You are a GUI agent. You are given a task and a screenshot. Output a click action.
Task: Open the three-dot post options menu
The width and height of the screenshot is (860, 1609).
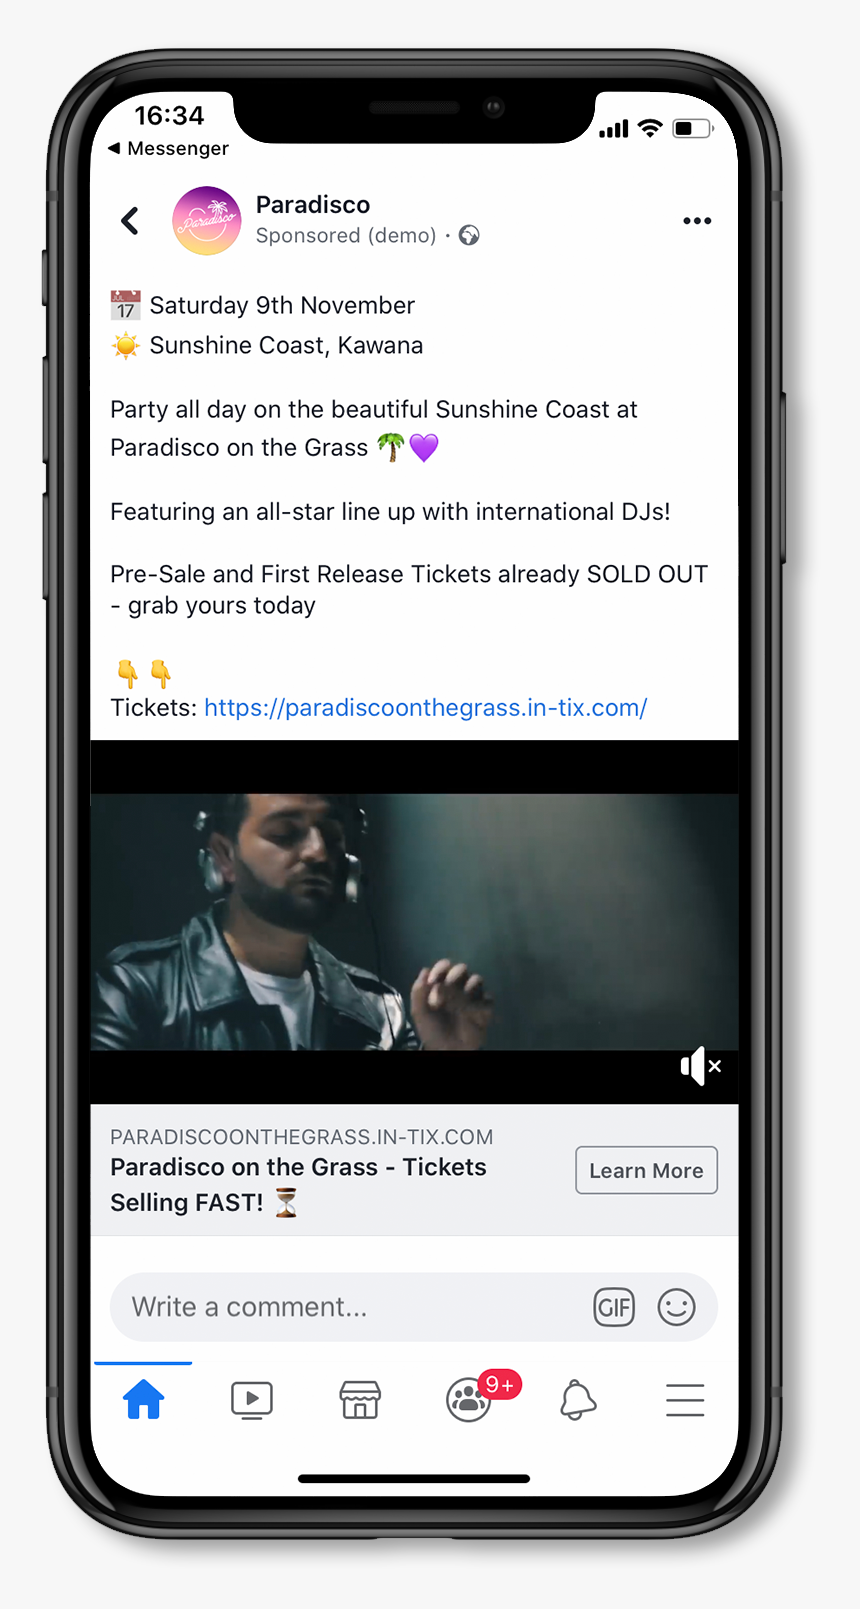697,221
